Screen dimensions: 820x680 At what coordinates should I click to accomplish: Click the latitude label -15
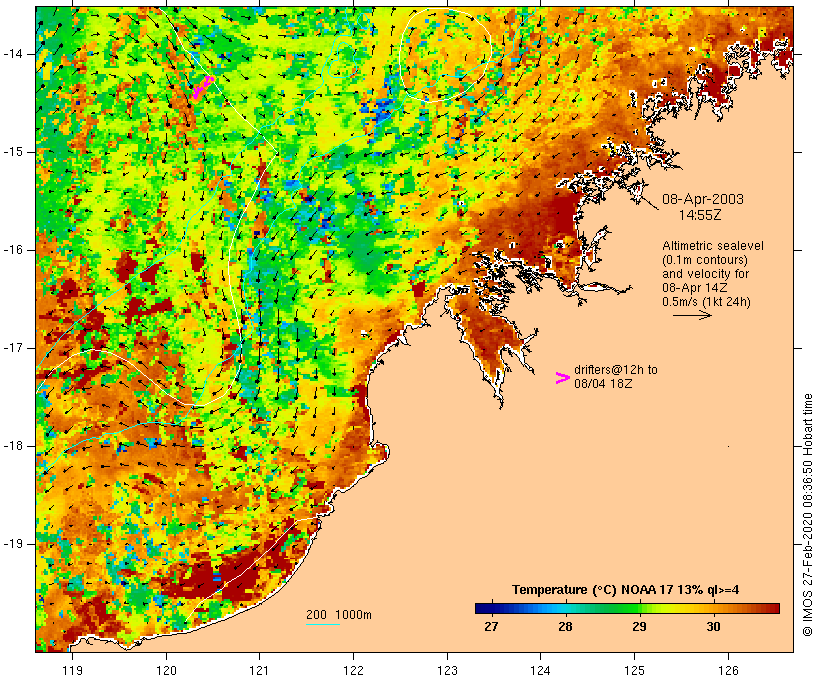(x=13, y=152)
